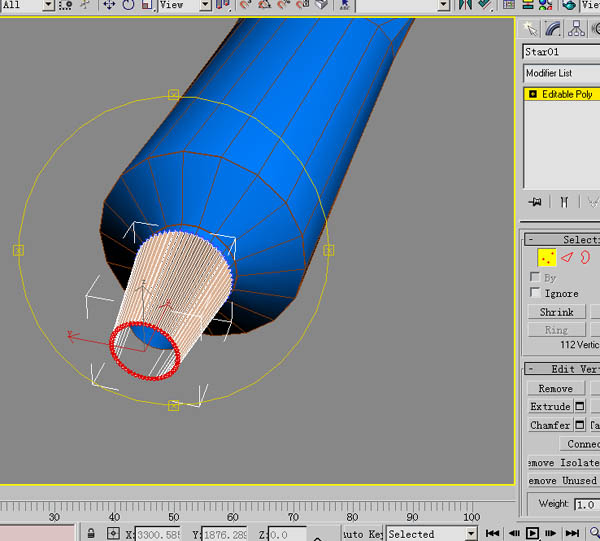
Task: Click the Remove vertices button
Action: click(555, 388)
